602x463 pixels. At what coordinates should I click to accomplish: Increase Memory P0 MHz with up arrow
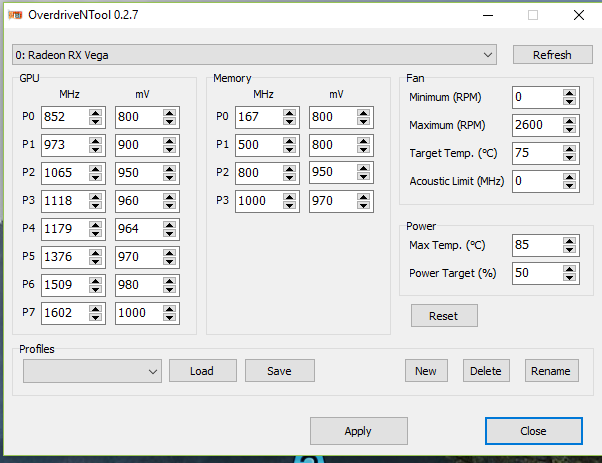pyautogui.click(x=289, y=113)
